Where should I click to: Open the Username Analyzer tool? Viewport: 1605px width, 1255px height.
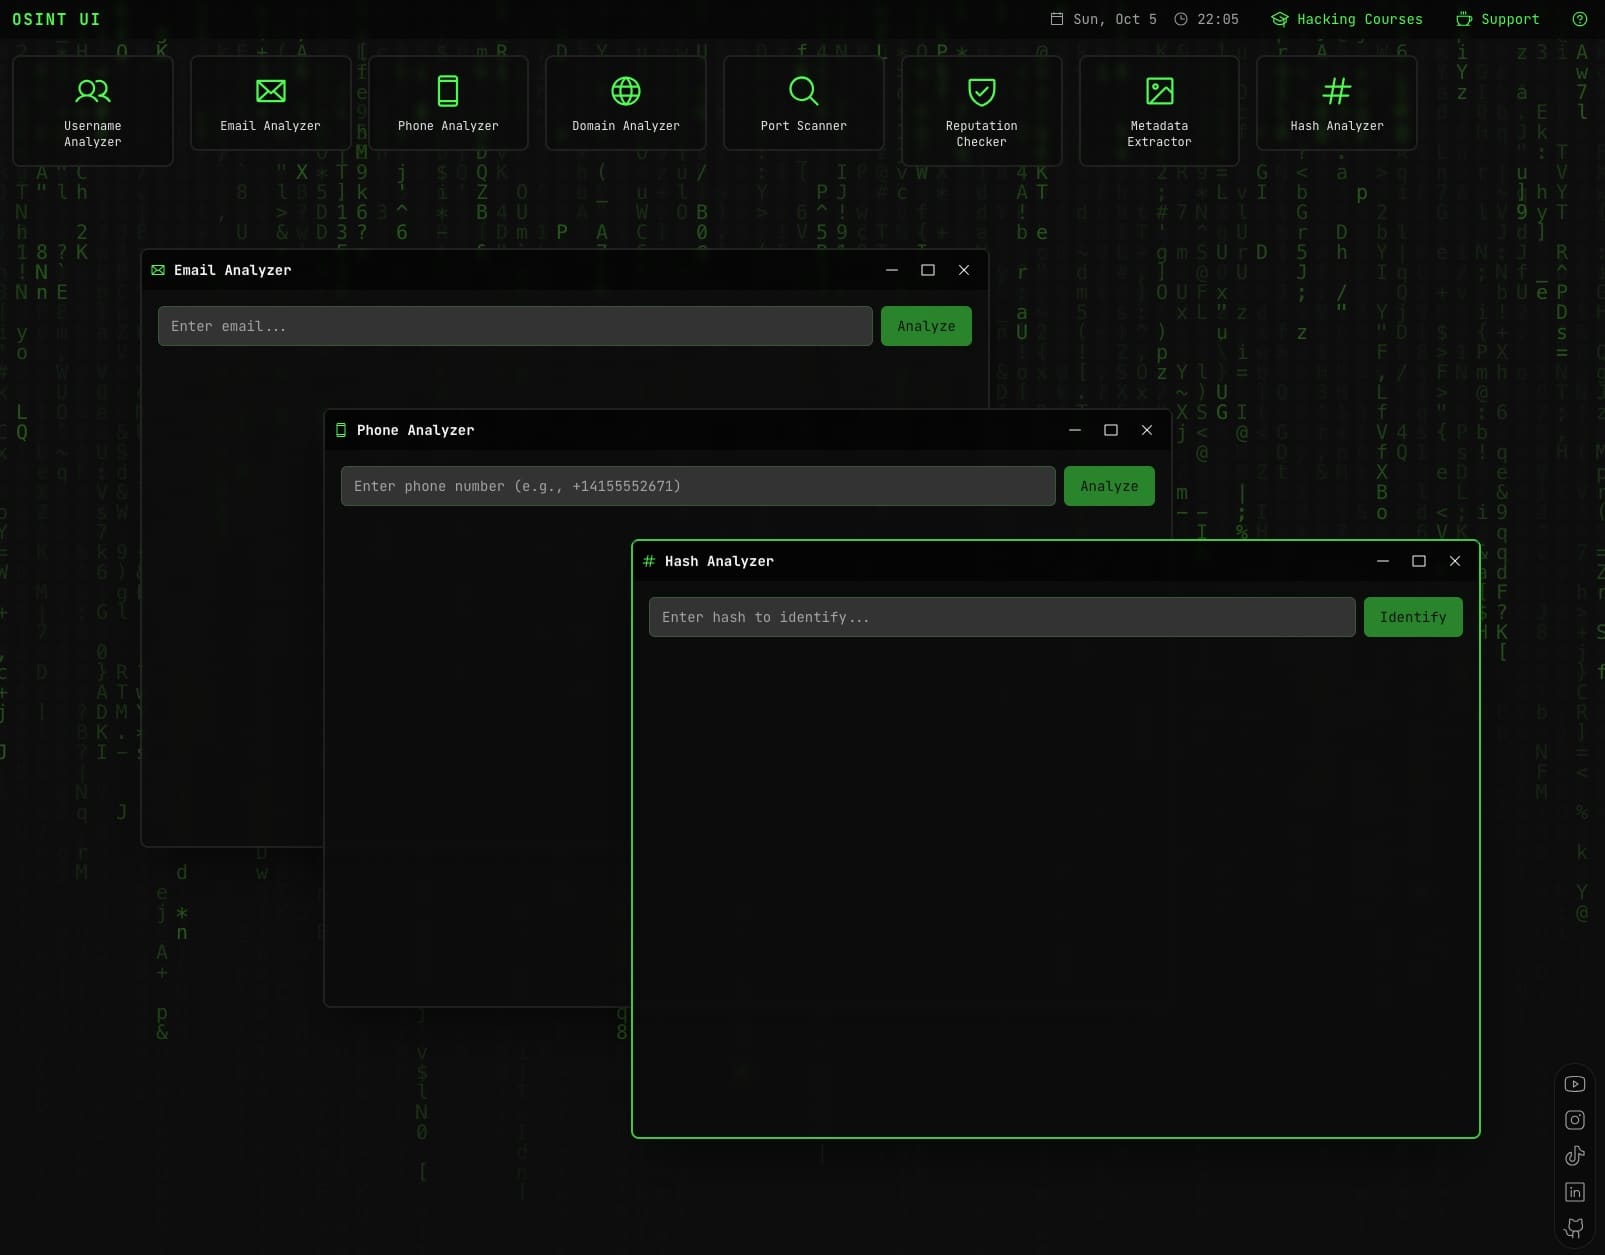pos(93,110)
